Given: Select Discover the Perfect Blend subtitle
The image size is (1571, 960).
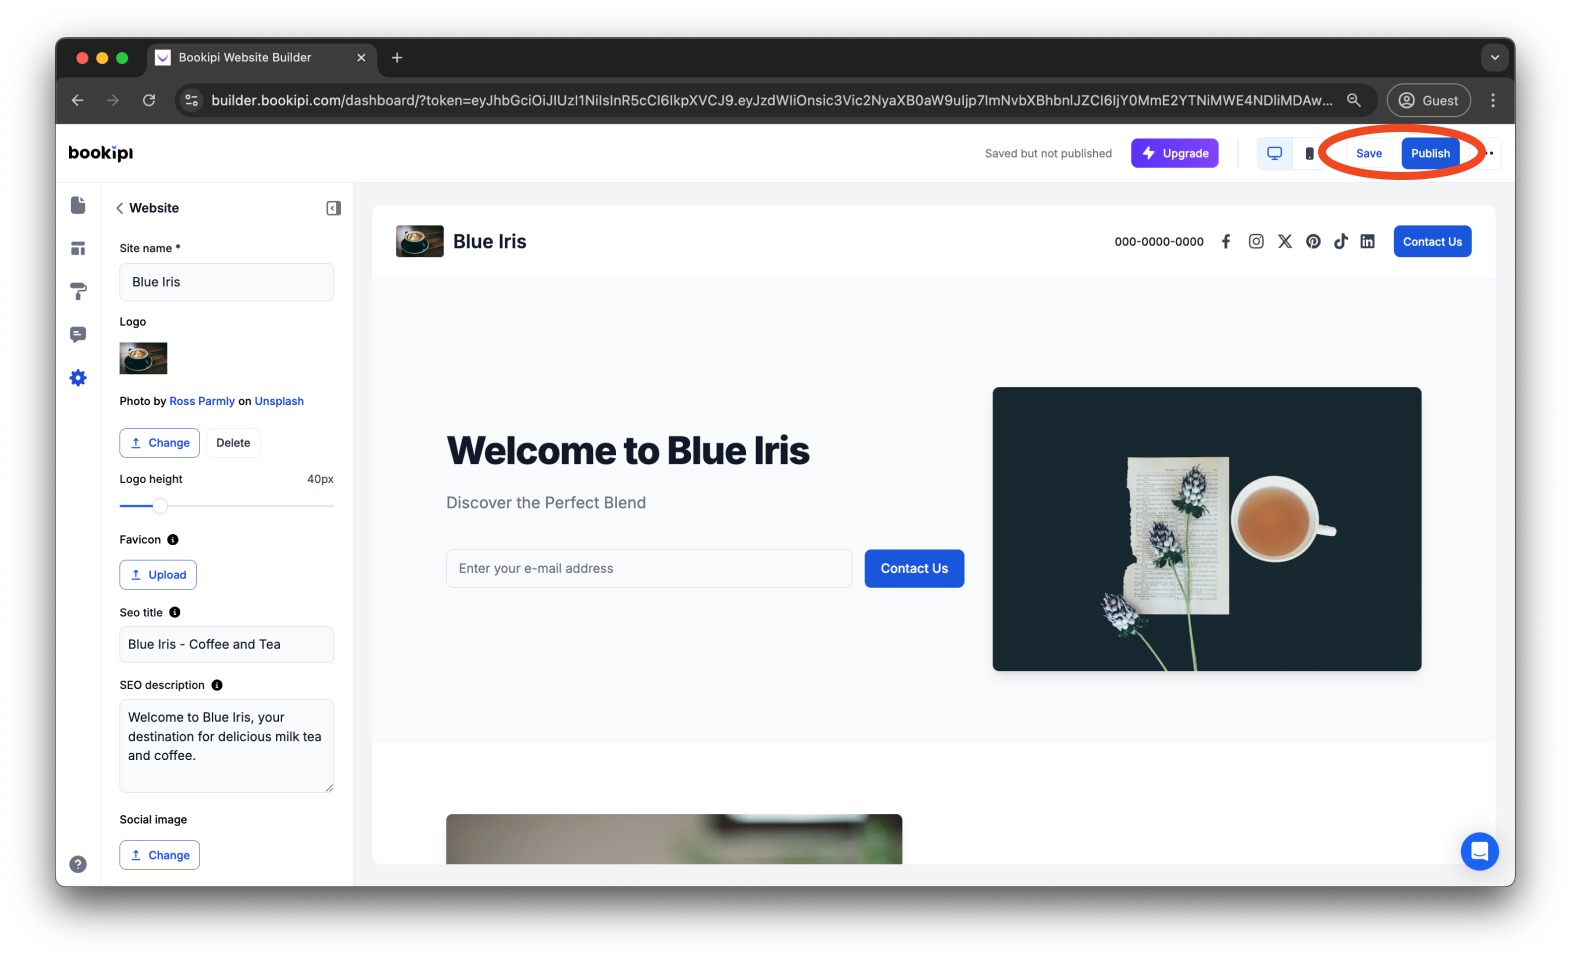Looking at the screenshot, I should click(546, 503).
